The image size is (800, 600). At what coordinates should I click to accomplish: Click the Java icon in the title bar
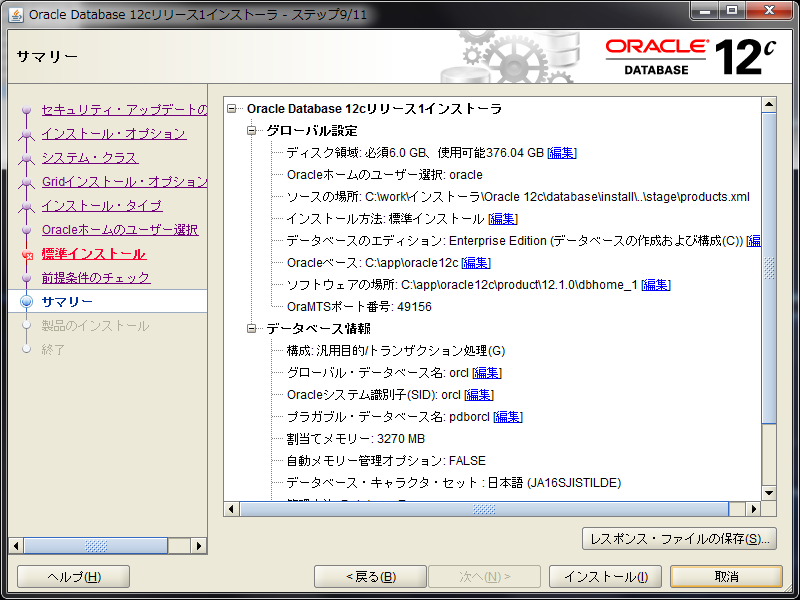tap(16, 14)
